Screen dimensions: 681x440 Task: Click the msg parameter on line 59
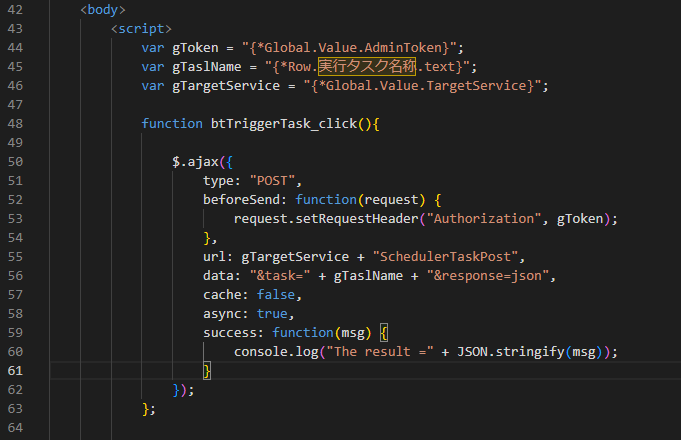(x=353, y=333)
